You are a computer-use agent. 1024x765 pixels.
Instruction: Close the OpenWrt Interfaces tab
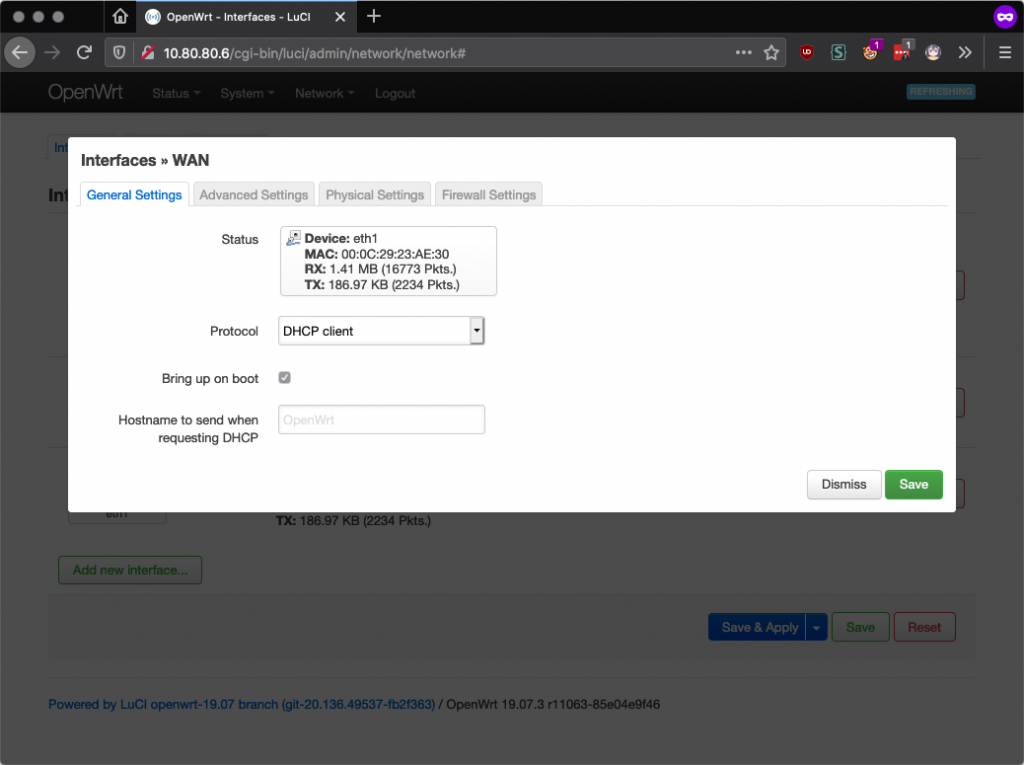click(340, 17)
